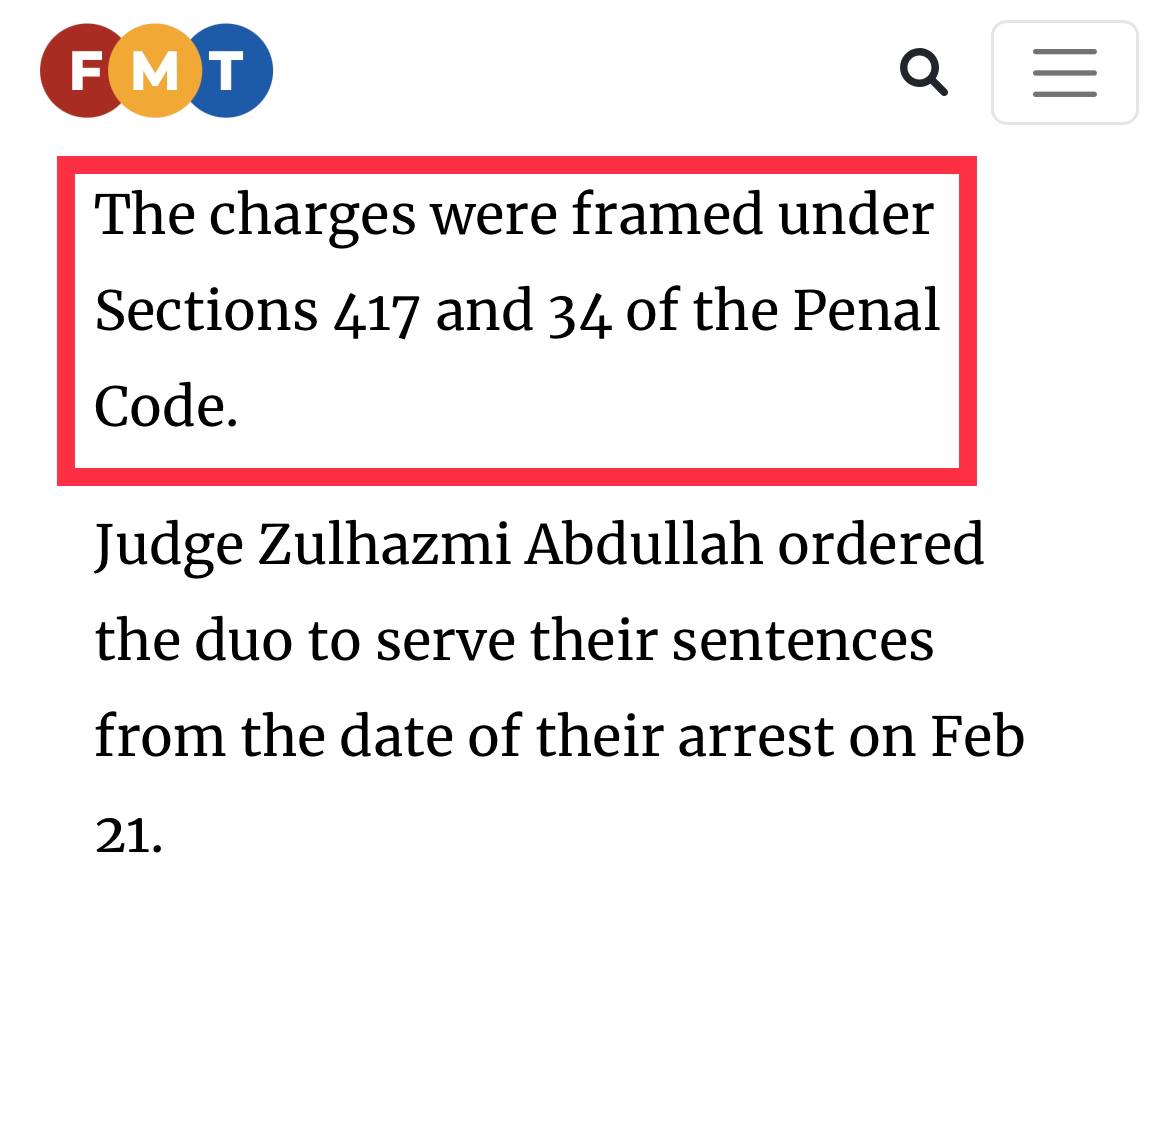The width and height of the screenshot is (1170, 1123).
Task: Click the name "Abdullah" in the article
Action: (x=643, y=544)
